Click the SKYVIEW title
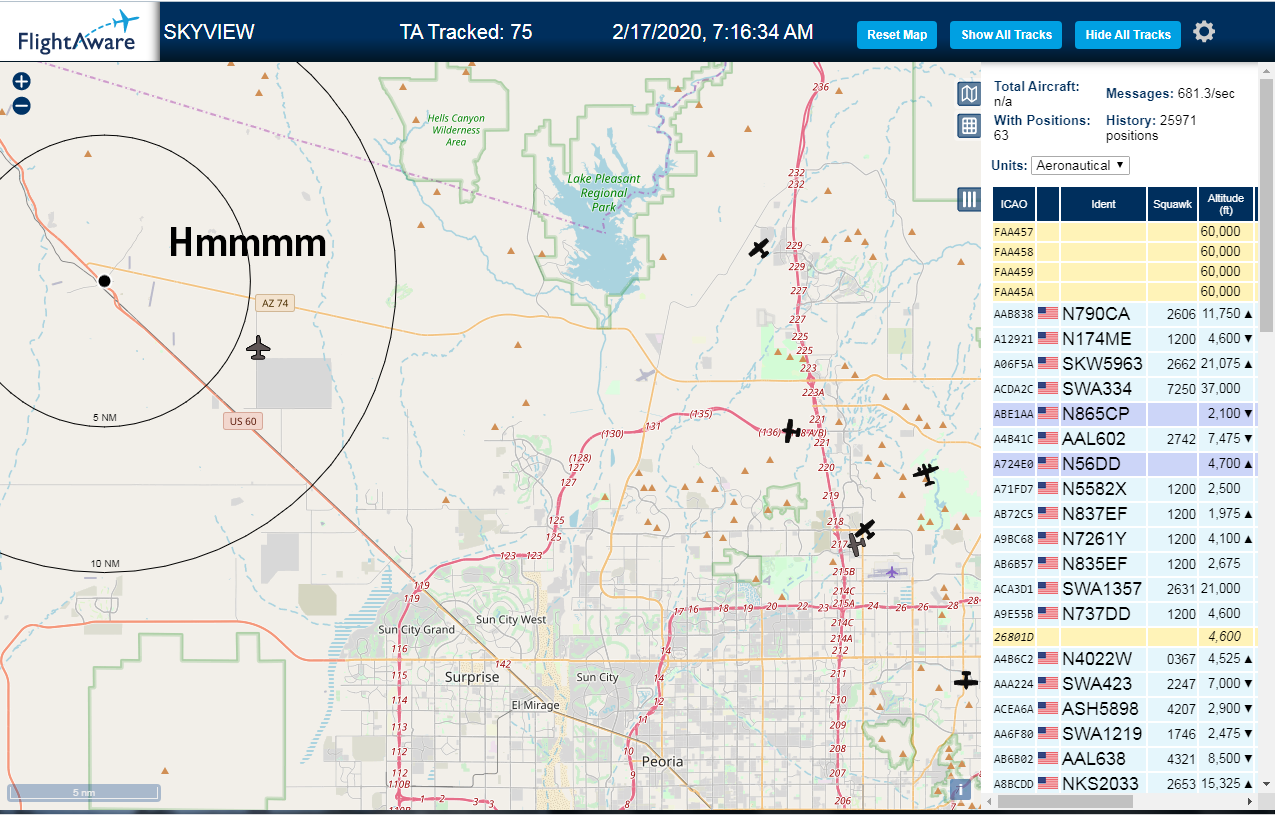 (209, 32)
